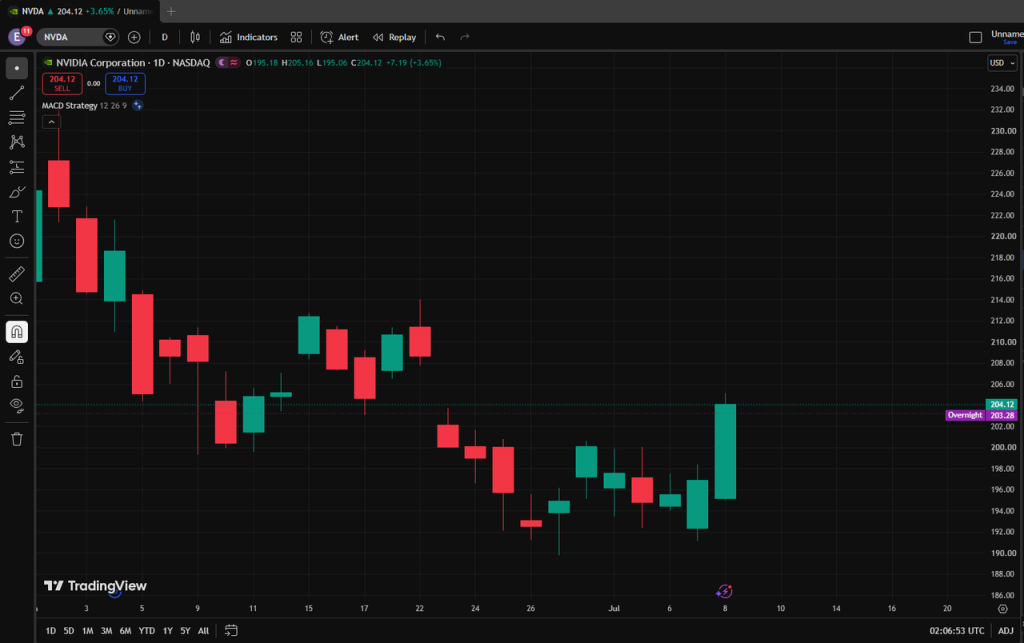The height and width of the screenshot is (643, 1024).
Task: Select the trend line drawing tool
Action: [x=17, y=93]
